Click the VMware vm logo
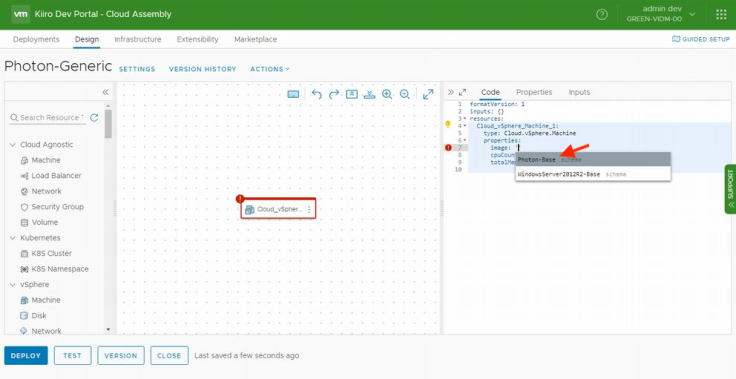This screenshot has width=736, height=379. (21, 14)
